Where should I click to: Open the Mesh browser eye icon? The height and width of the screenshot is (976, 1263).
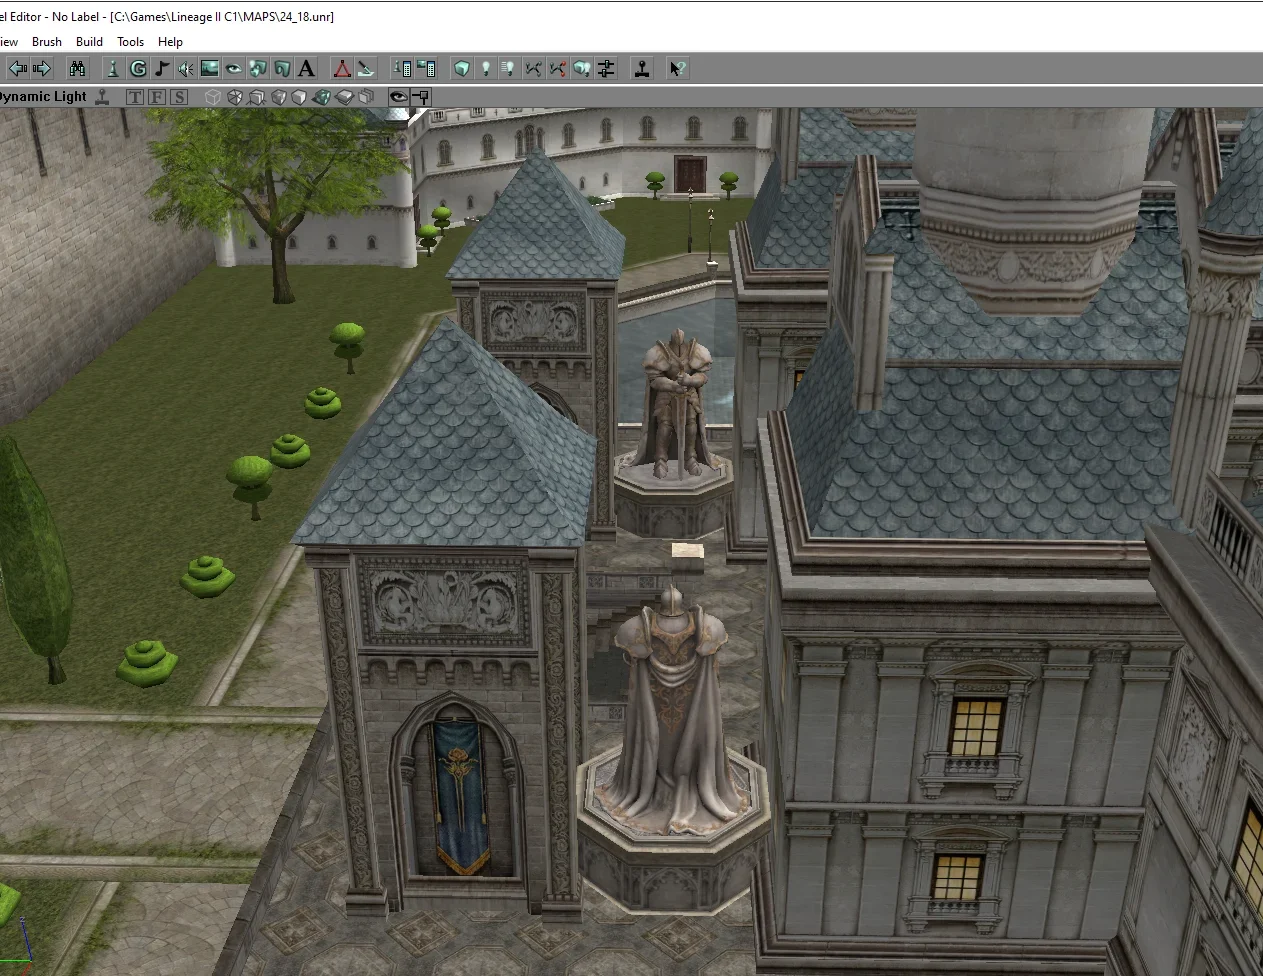pyautogui.click(x=234, y=68)
